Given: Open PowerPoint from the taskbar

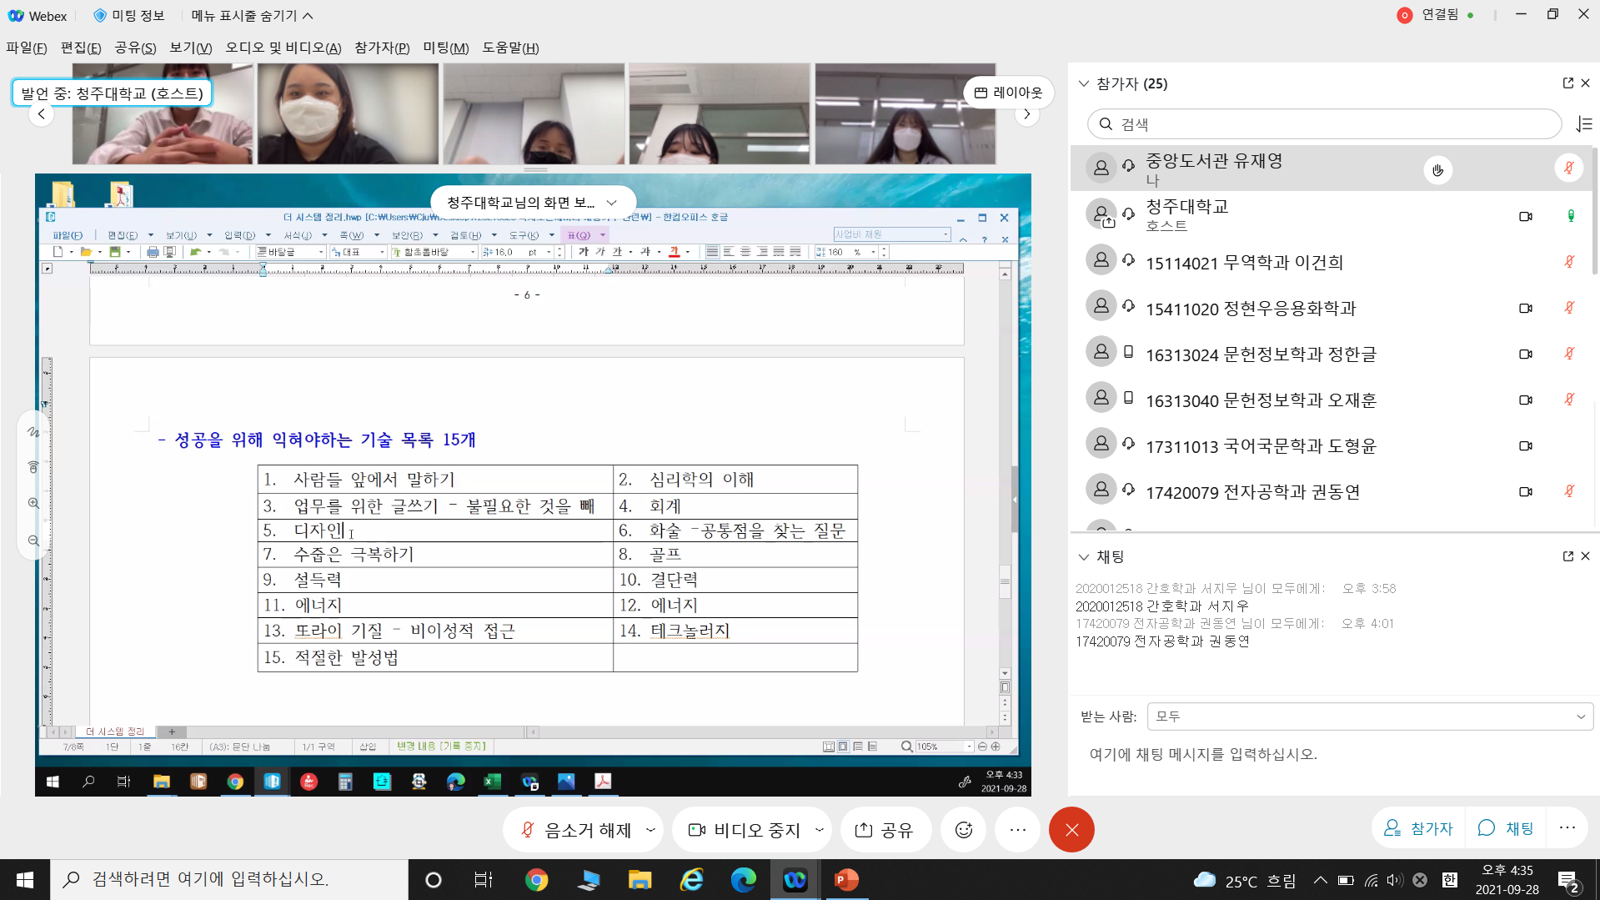Looking at the screenshot, I should tap(847, 880).
